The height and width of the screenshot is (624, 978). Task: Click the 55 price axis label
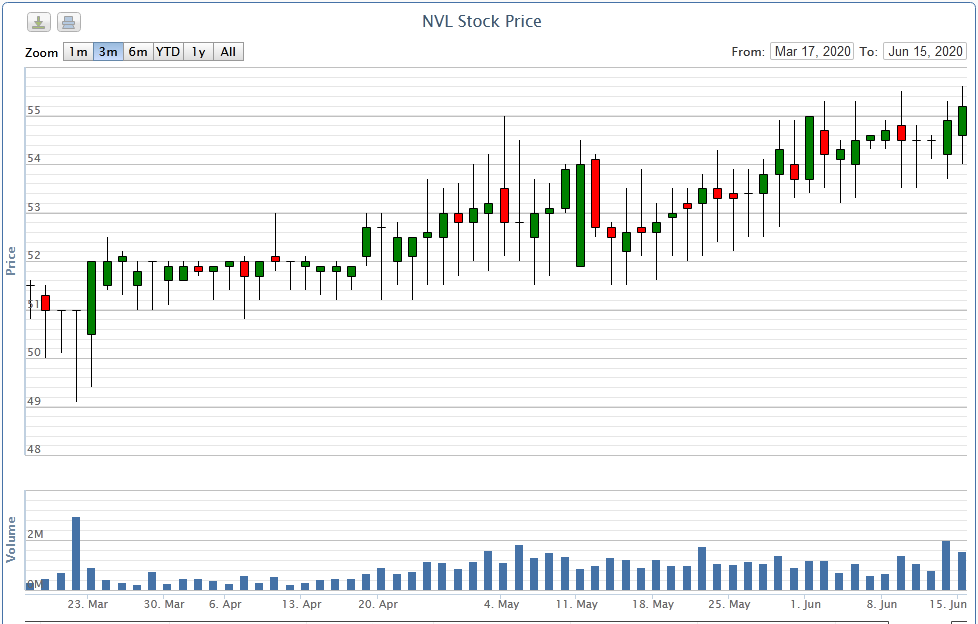(34, 110)
